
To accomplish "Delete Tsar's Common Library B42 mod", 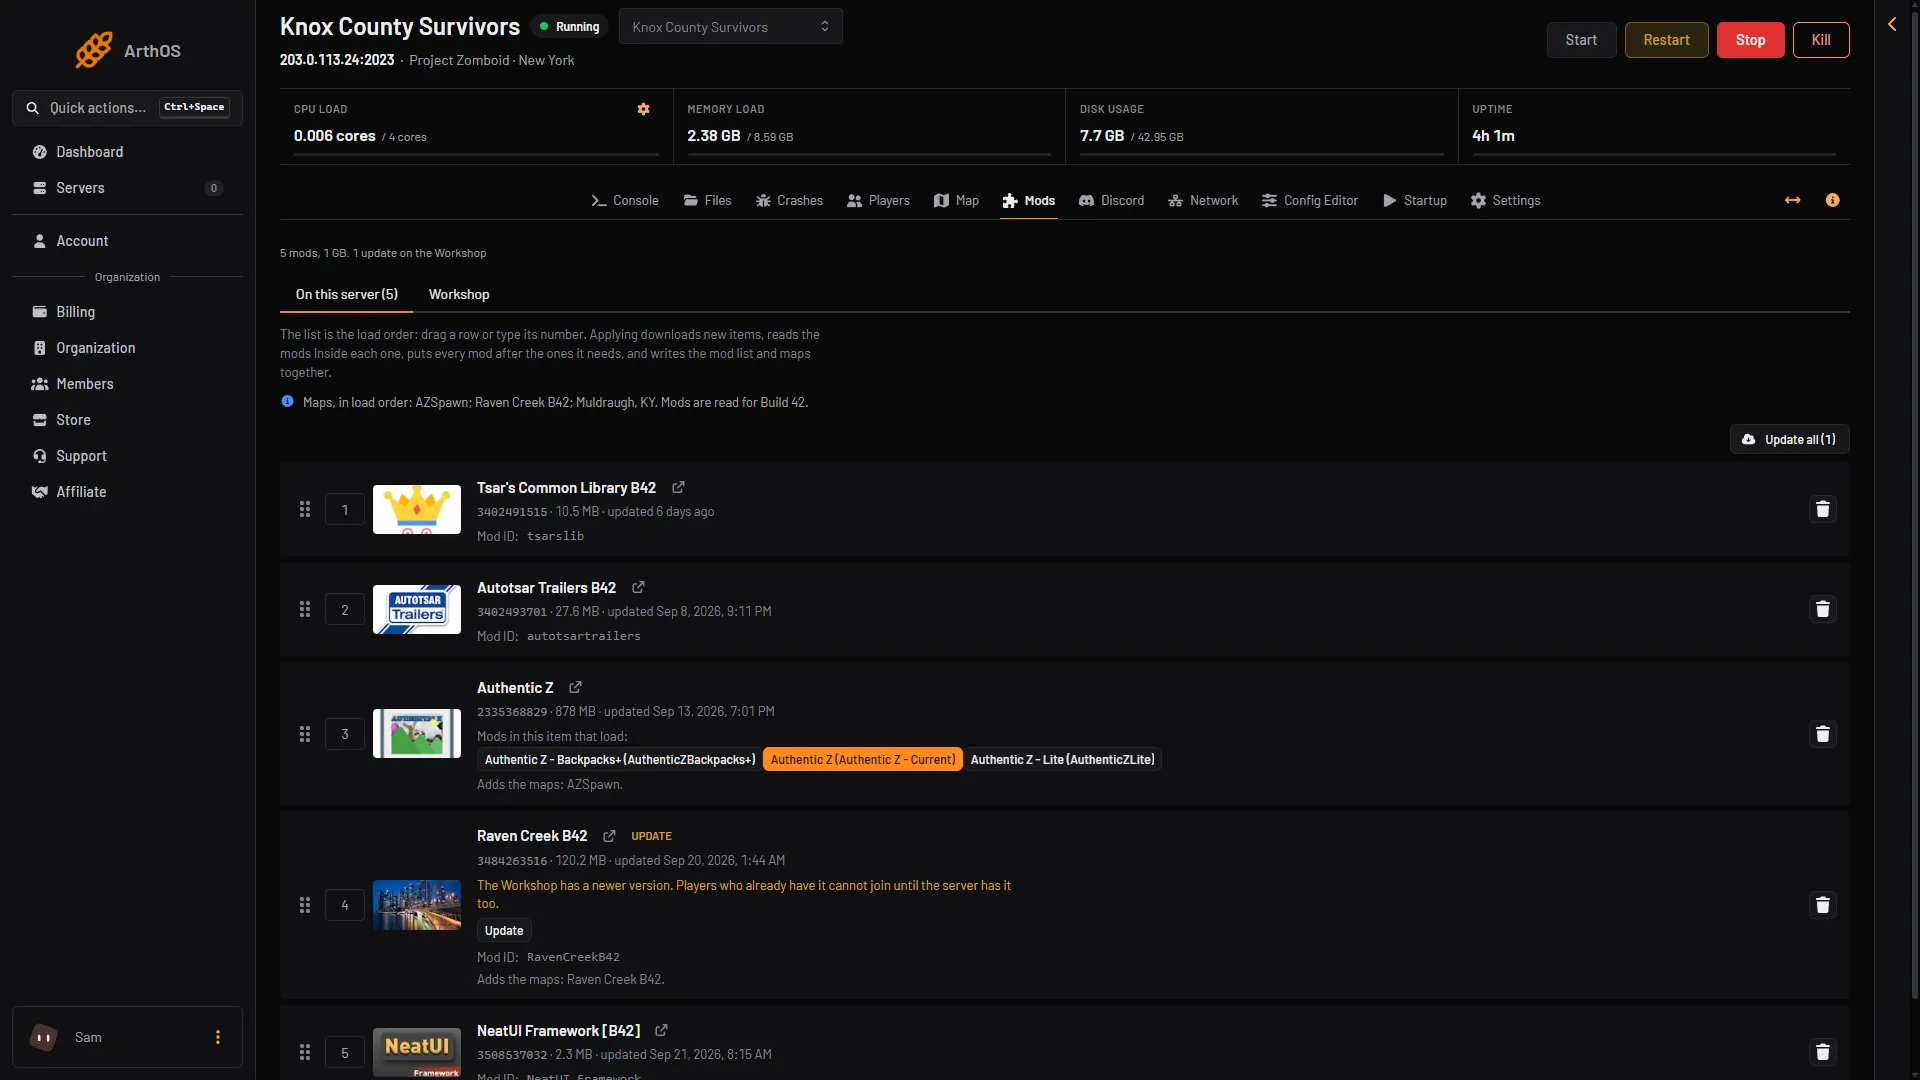I will (1823, 510).
